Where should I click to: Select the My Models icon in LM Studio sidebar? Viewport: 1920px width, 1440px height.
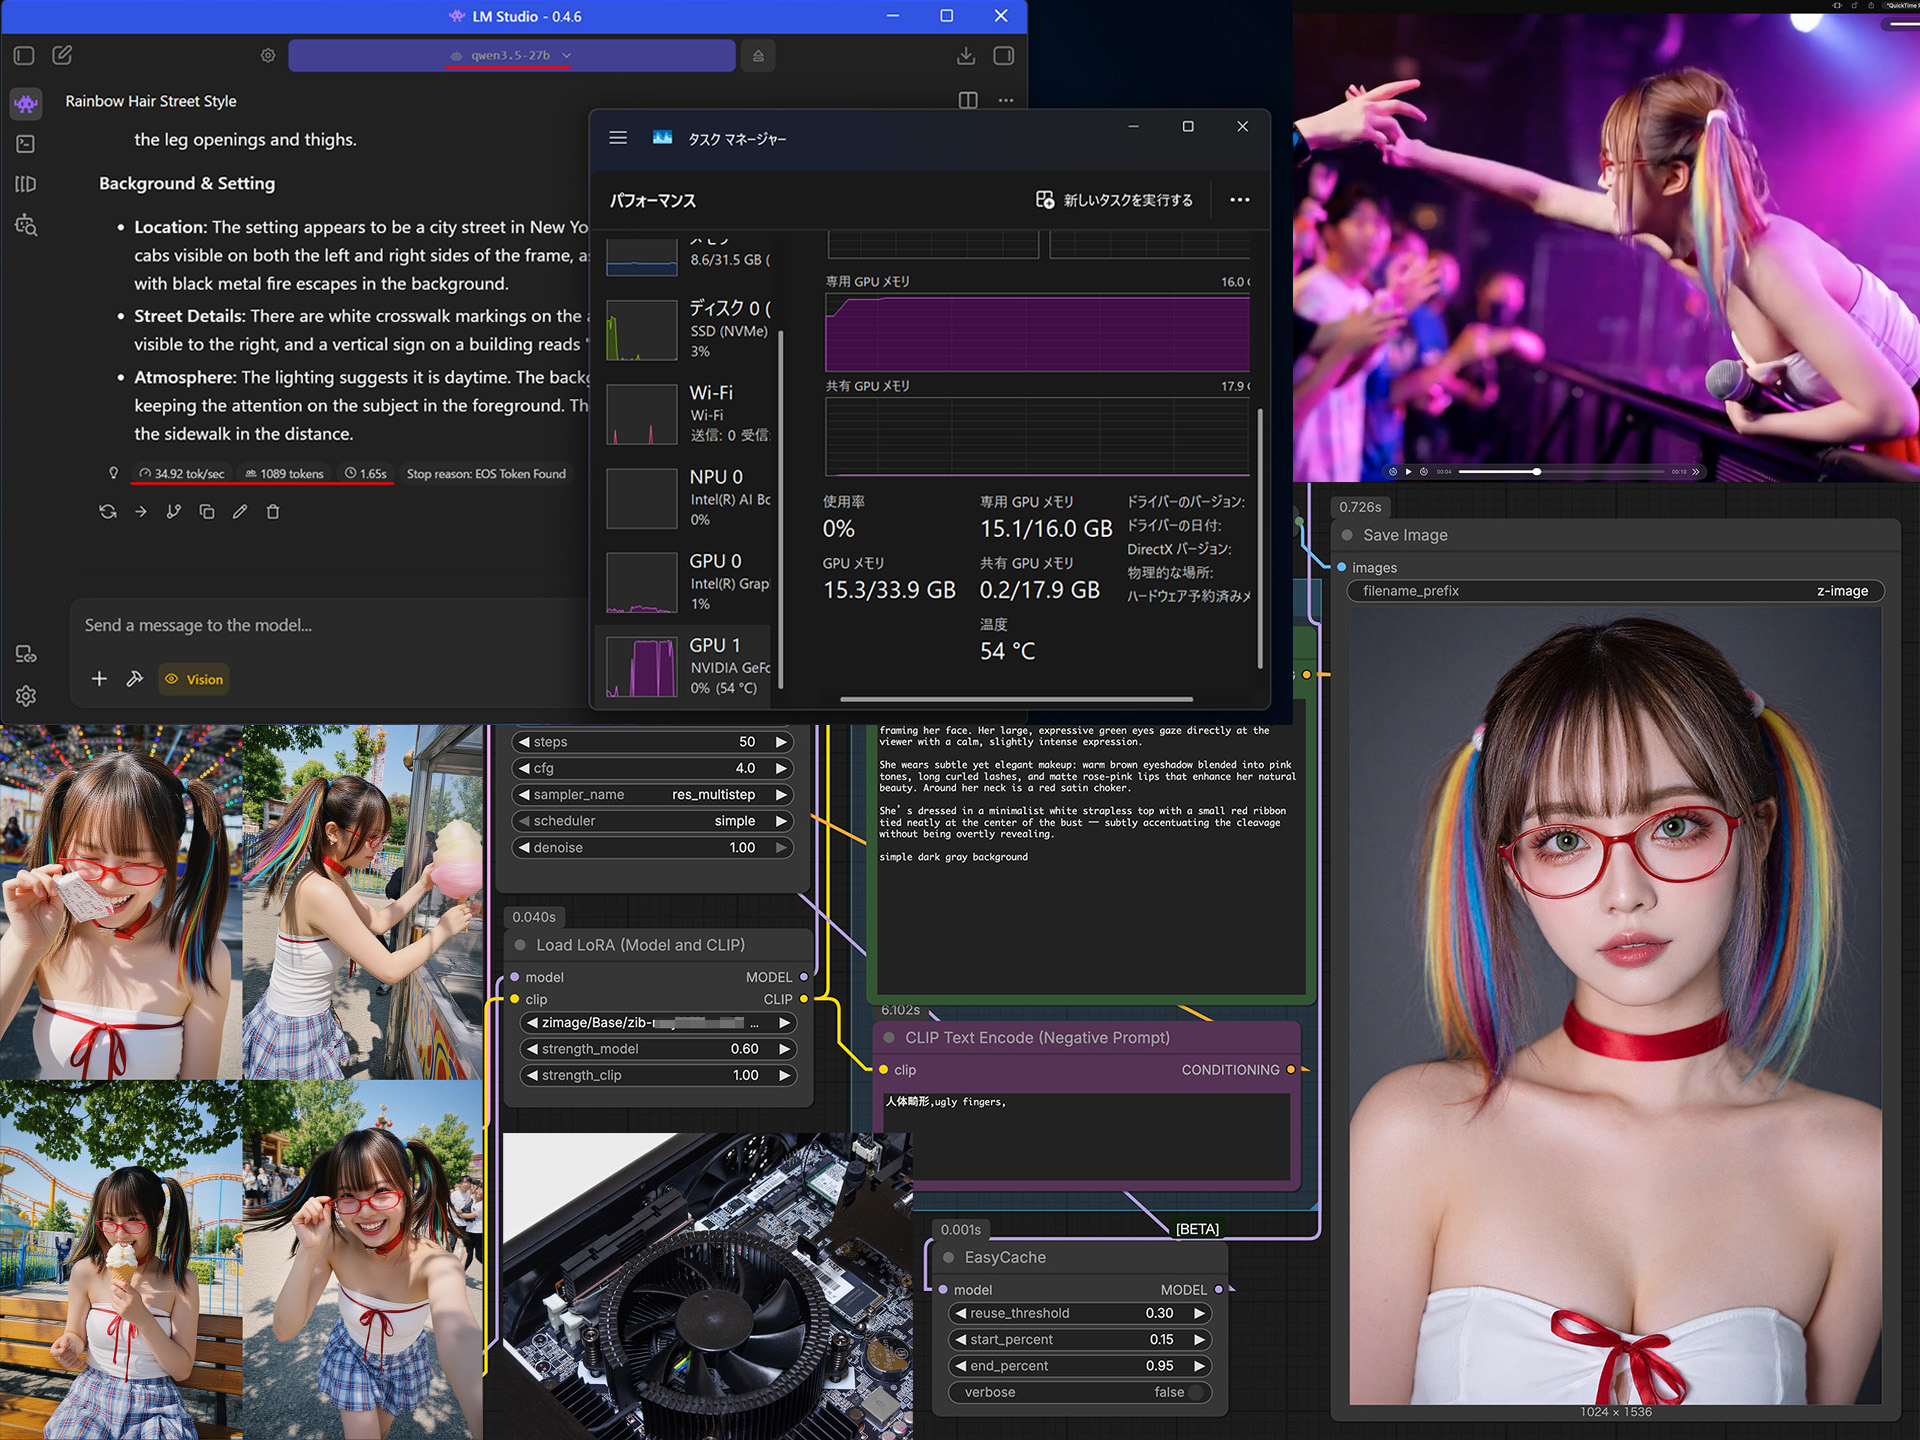click(26, 184)
